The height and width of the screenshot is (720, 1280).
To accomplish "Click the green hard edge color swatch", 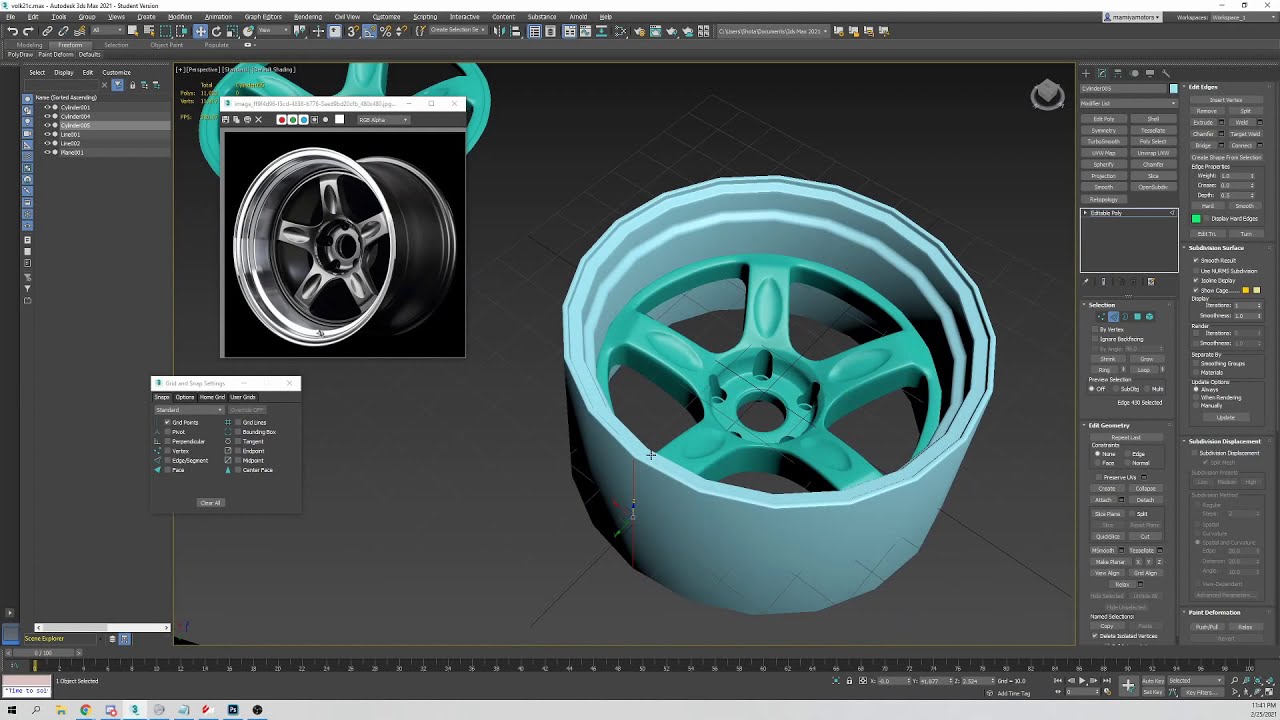I will (1196, 218).
